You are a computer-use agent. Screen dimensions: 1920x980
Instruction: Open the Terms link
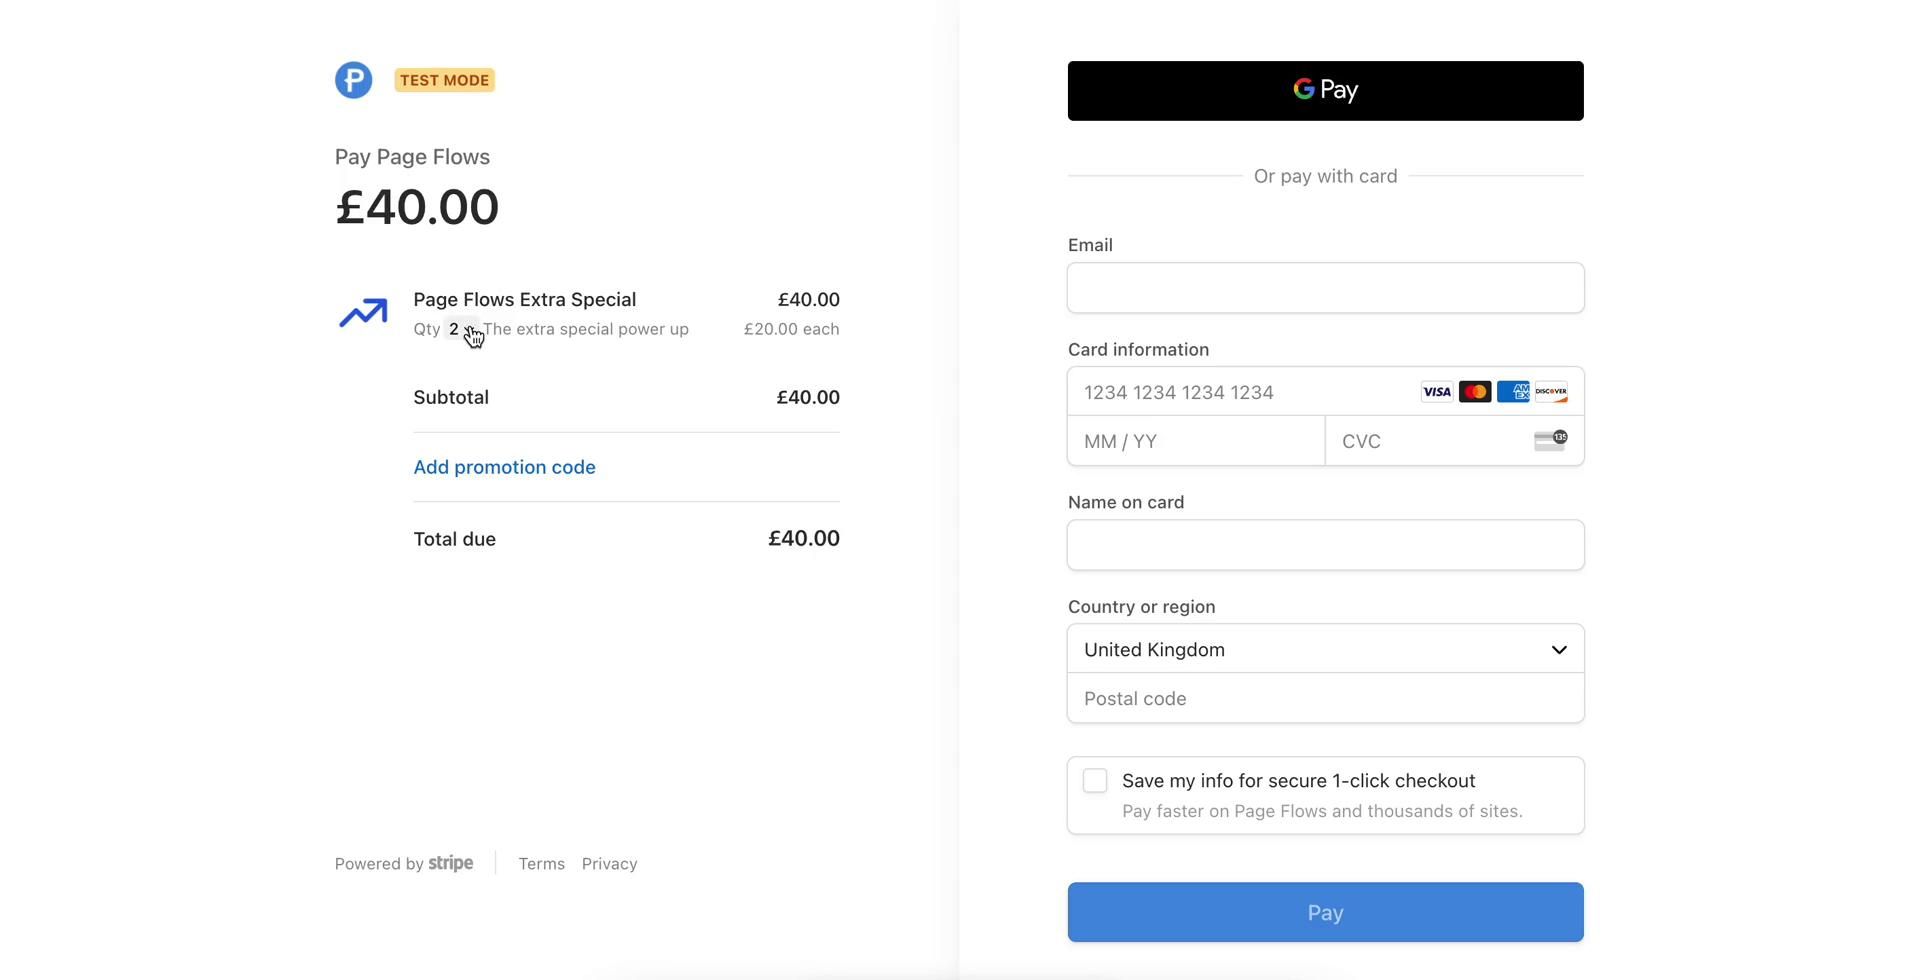click(x=541, y=864)
